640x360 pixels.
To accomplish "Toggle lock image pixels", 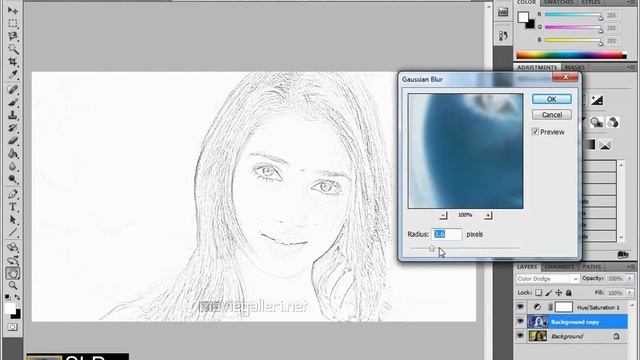I will click(549, 293).
